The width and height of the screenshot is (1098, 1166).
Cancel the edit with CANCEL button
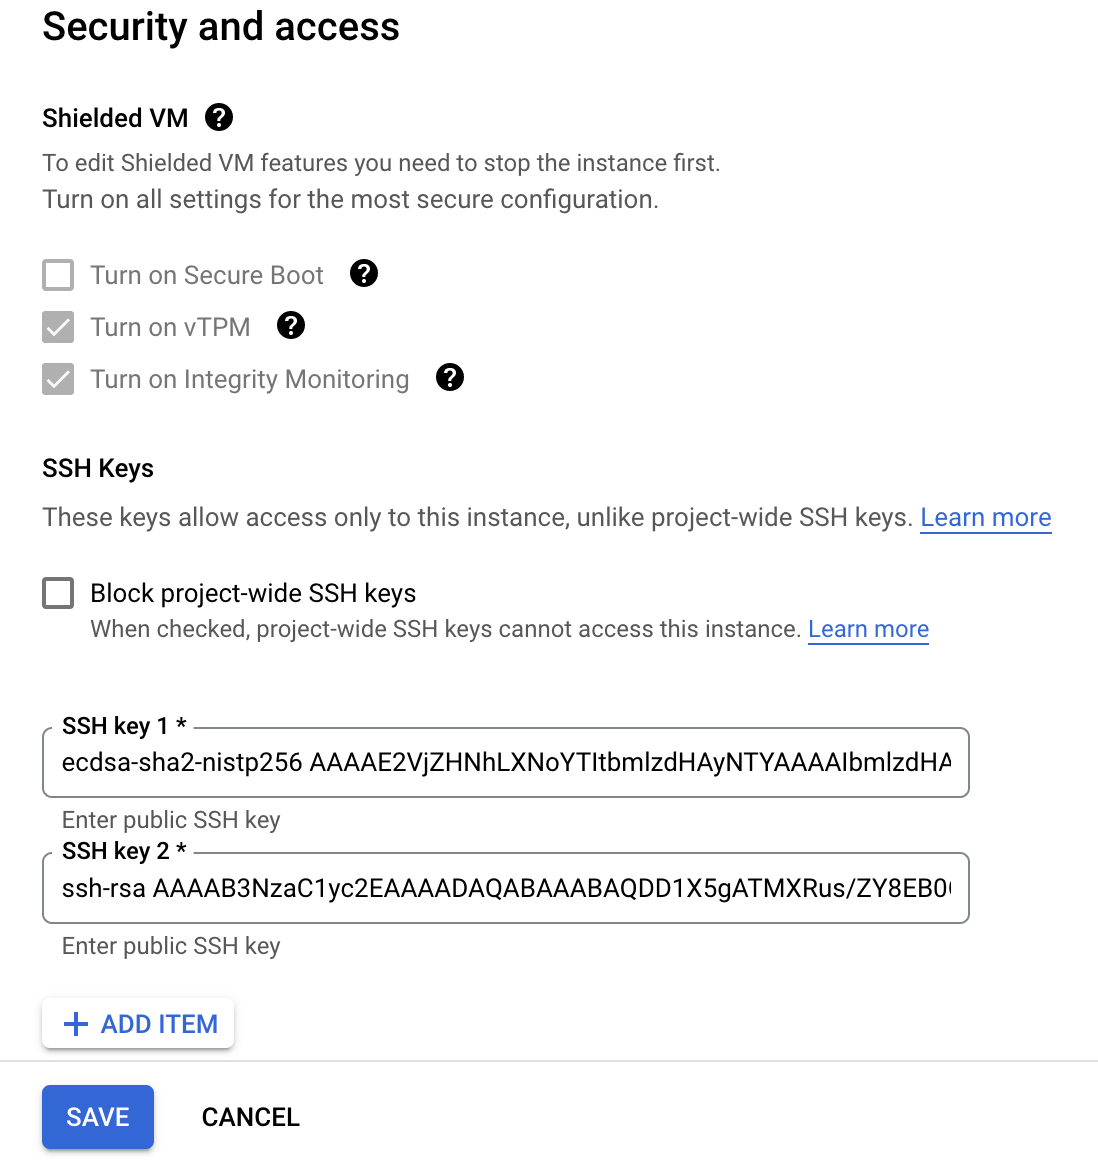(x=250, y=1117)
